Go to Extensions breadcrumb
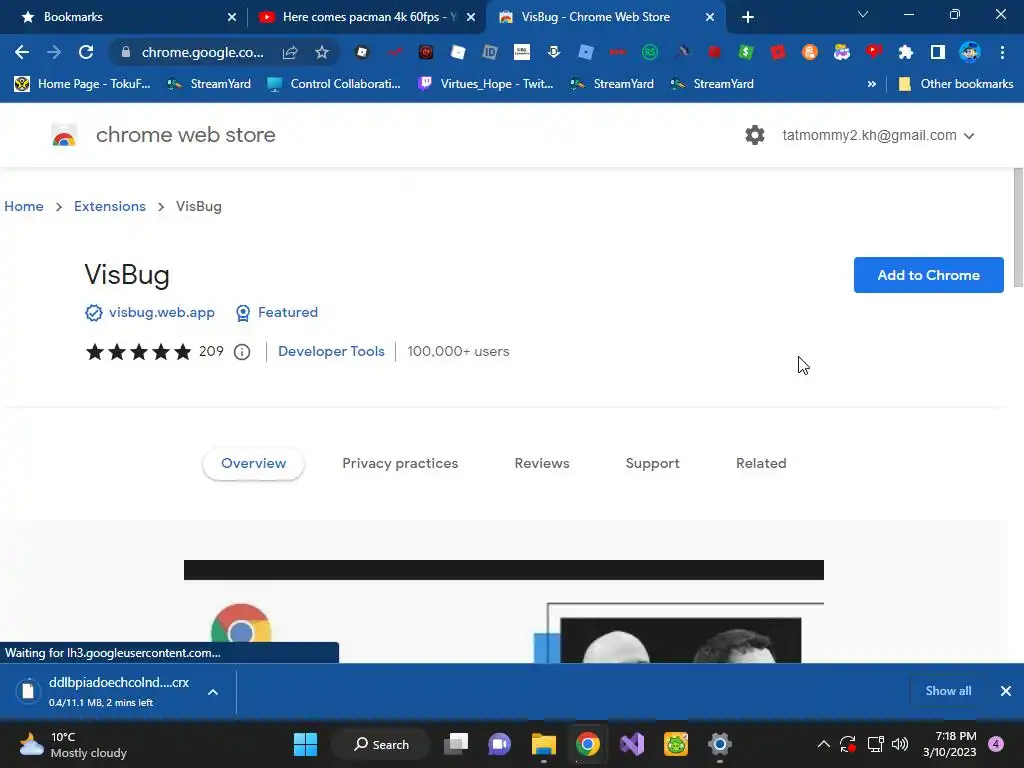The image size is (1024, 768). point(110,206)
